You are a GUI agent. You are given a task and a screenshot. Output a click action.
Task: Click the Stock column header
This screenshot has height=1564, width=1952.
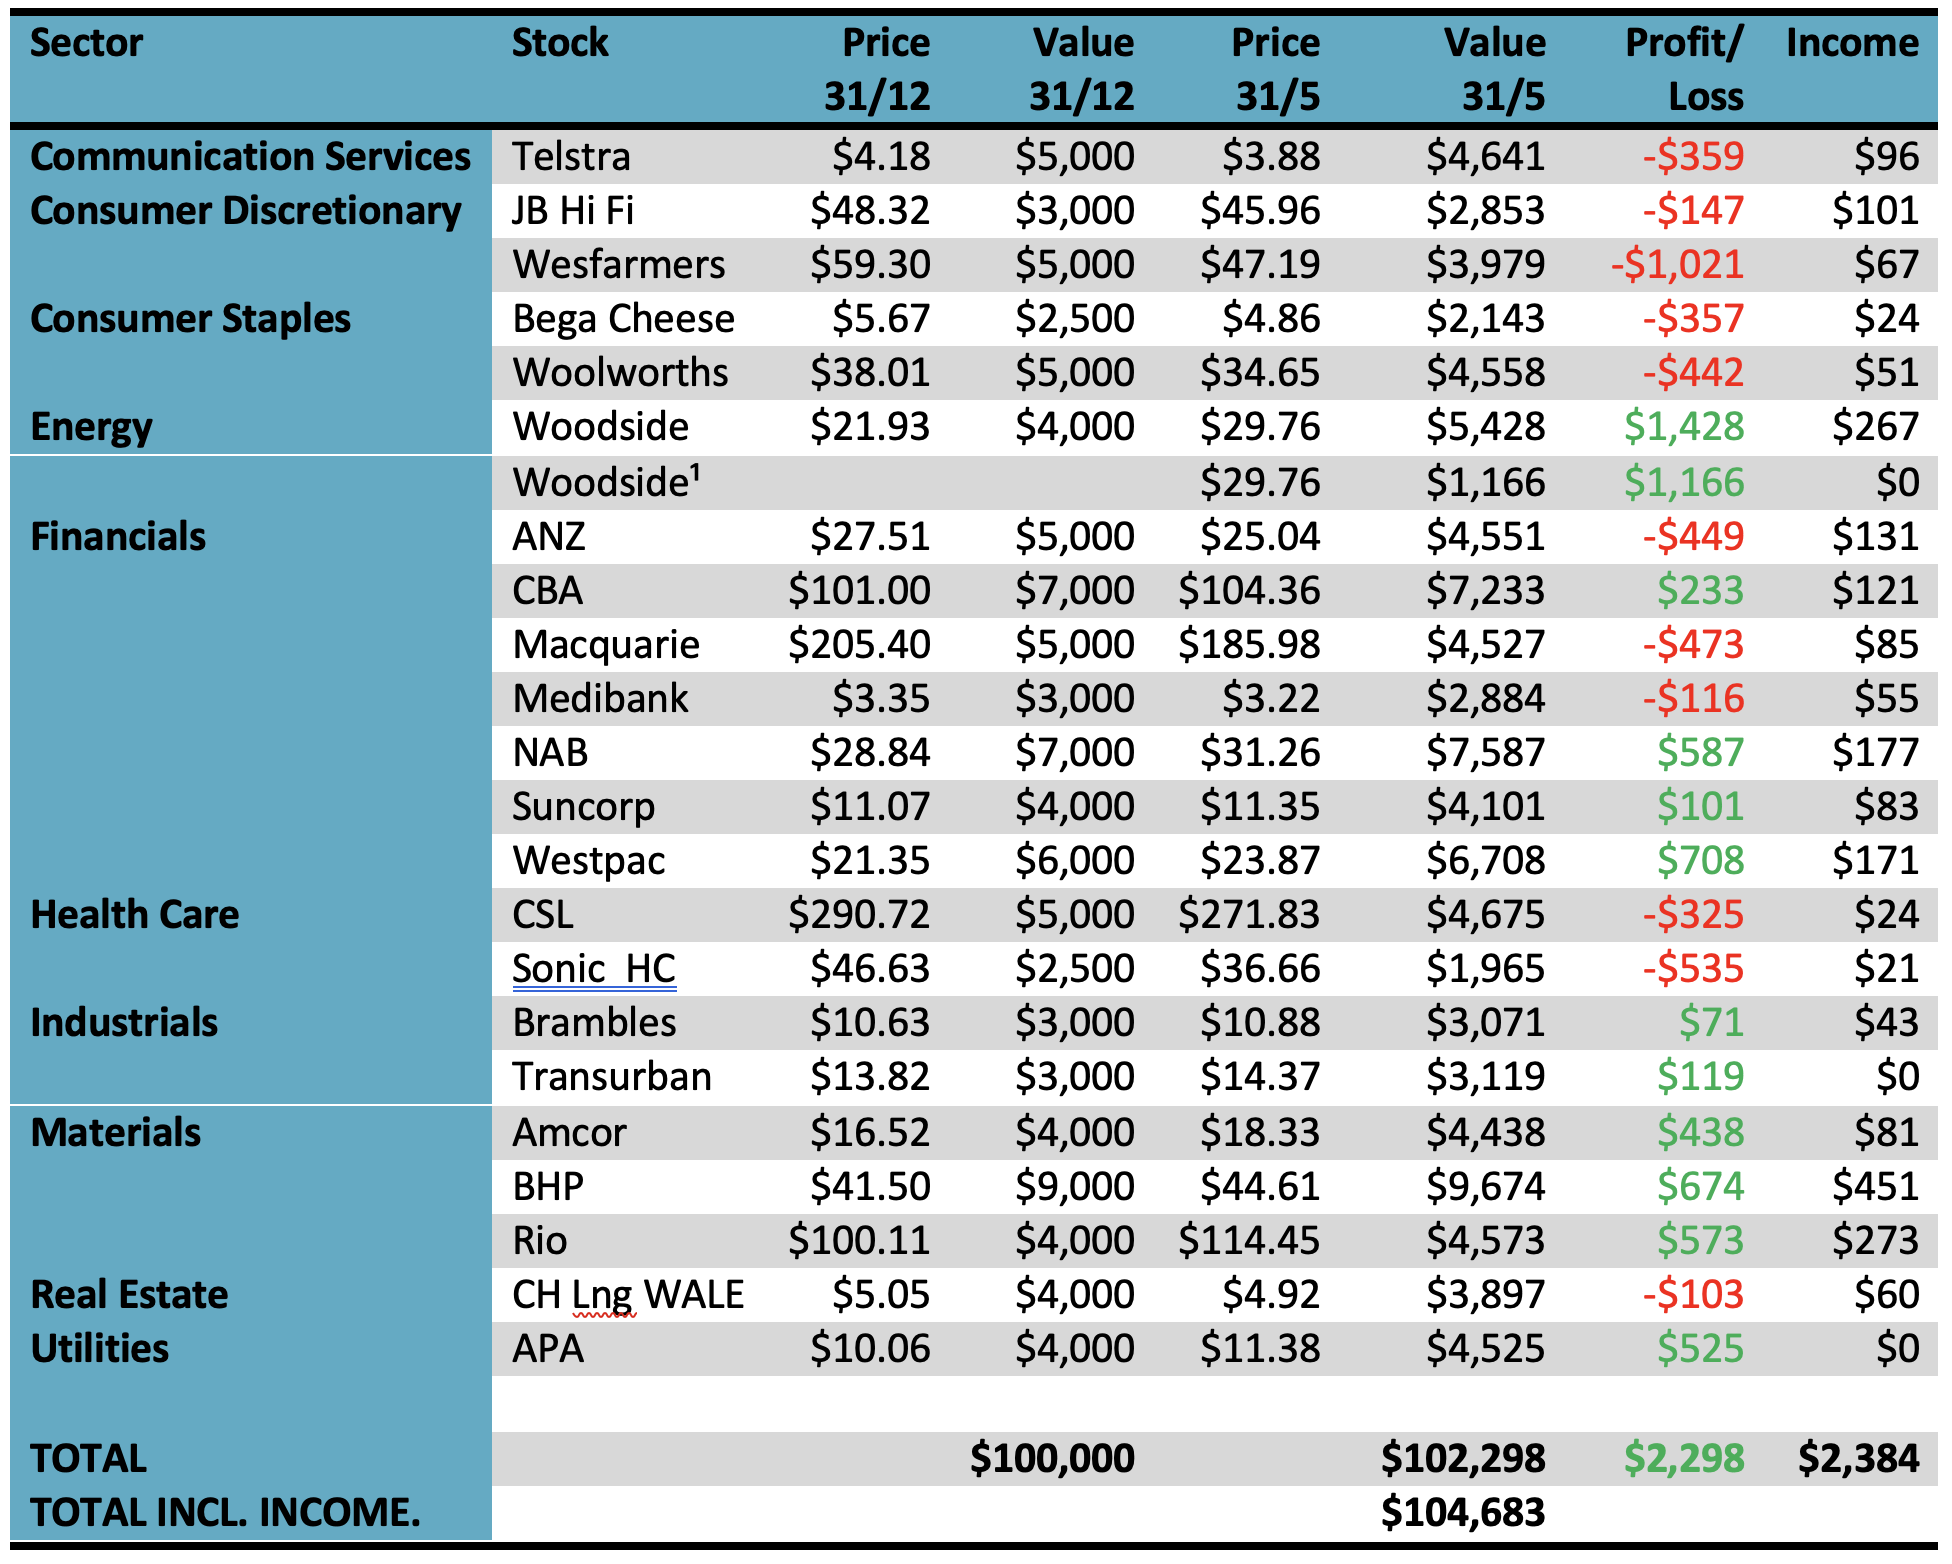coord(559,43)
